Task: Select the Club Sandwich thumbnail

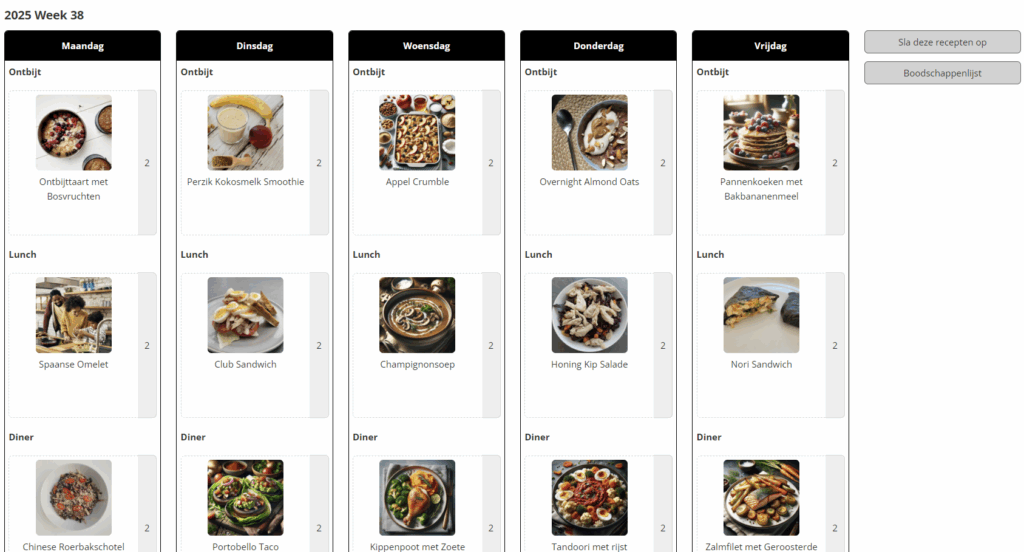Action: tap(246, 315)
